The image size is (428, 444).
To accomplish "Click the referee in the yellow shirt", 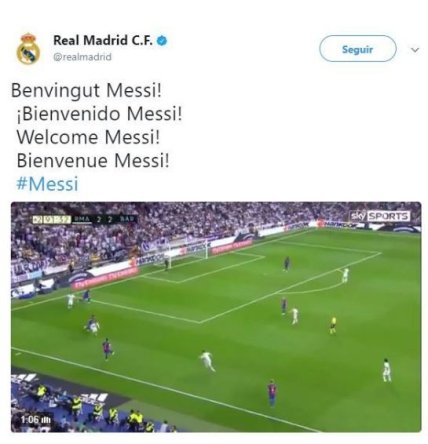I will 333,325.
